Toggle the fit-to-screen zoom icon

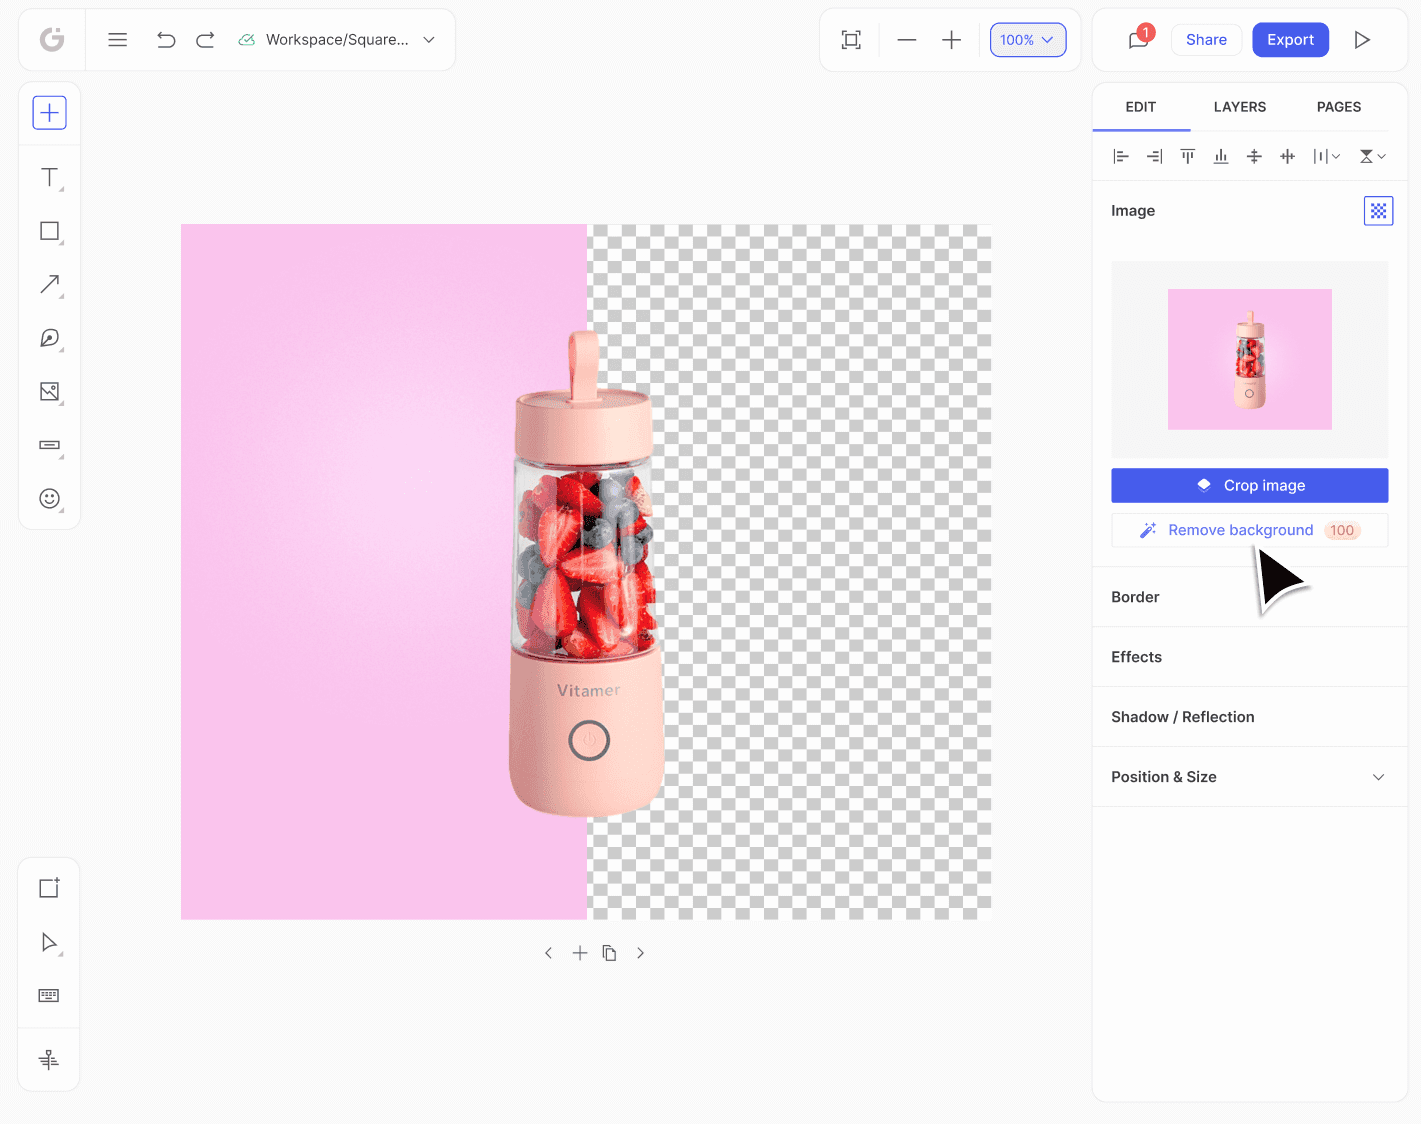pos(851,39)
